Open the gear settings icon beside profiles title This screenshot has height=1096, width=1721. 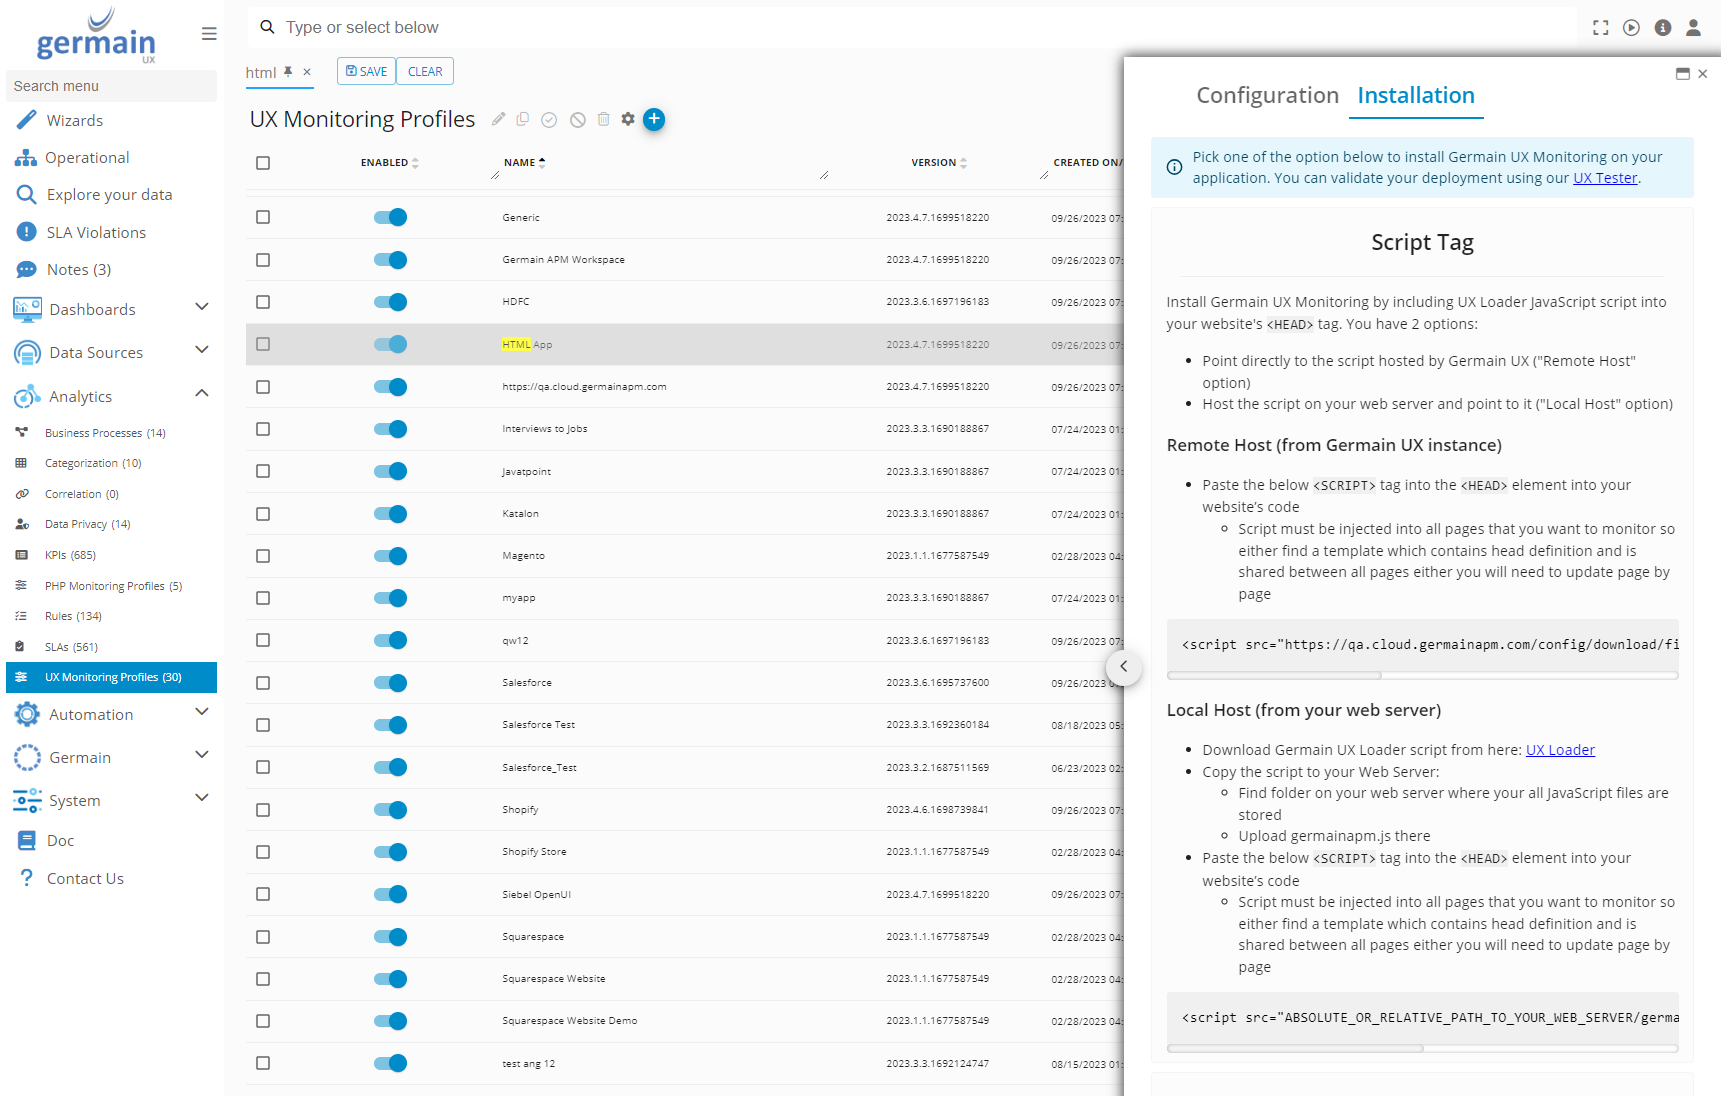628,119
